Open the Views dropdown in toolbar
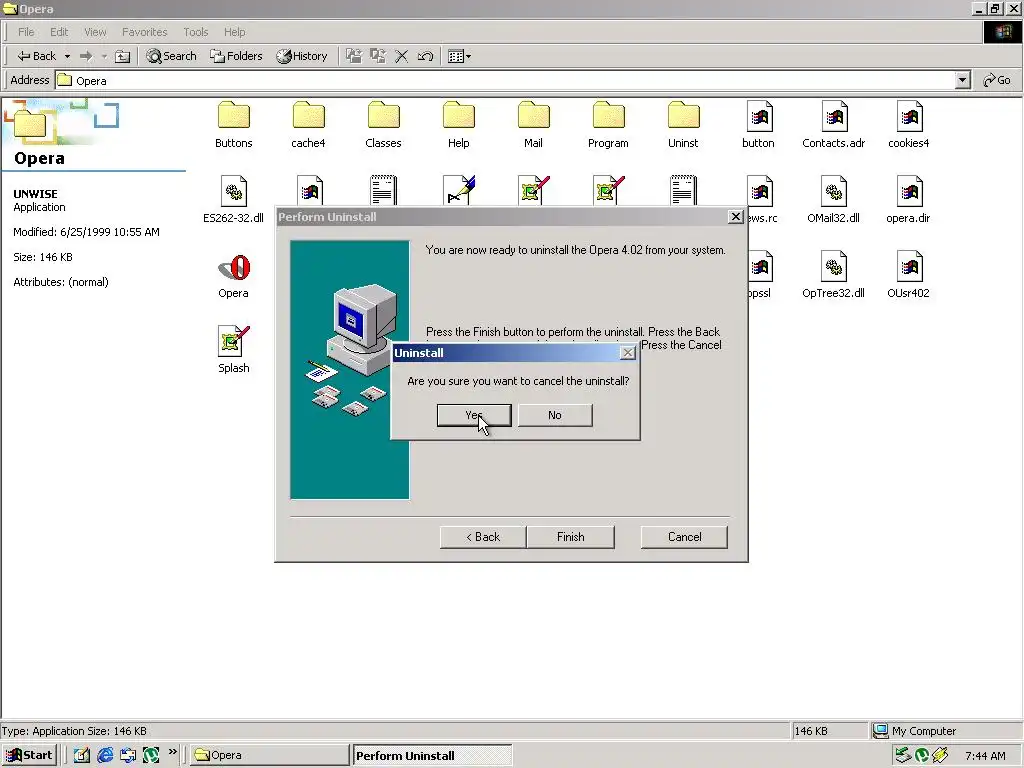The height and width of the screenshot is (768, 1024). (460, 56)
